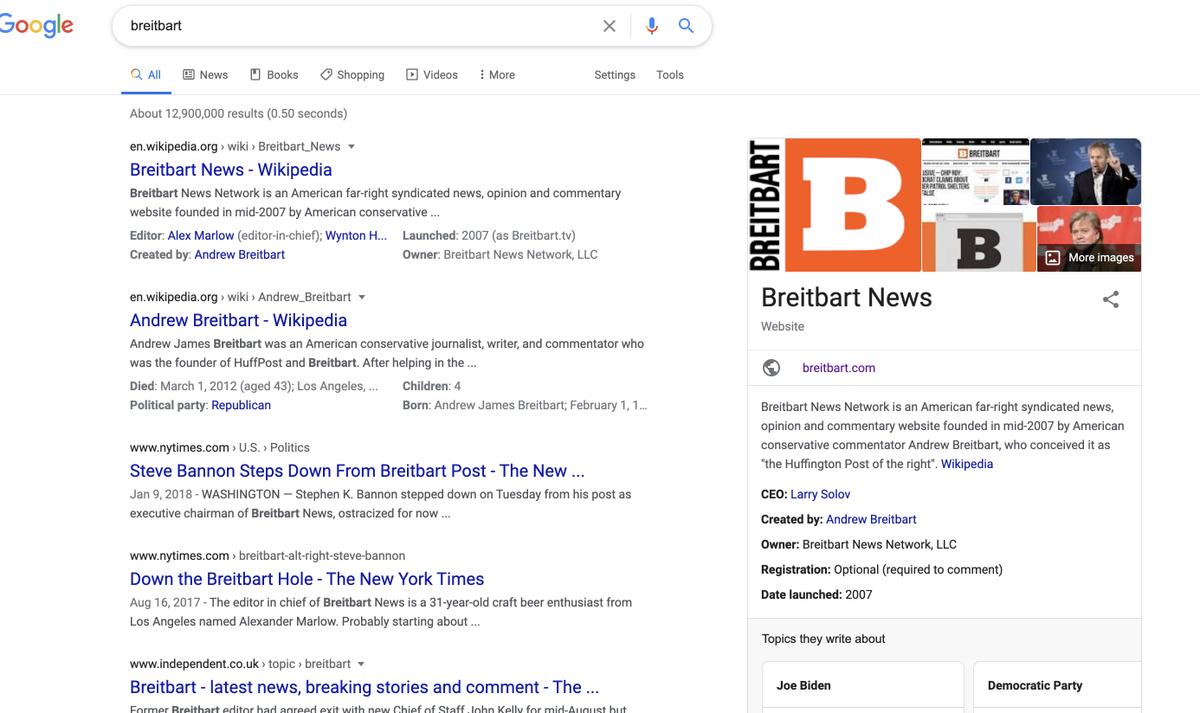Image resolution: width=1200 pixels, height=713 pixels.
Task: Follow the Republican political party link
Action: point(241,405)
